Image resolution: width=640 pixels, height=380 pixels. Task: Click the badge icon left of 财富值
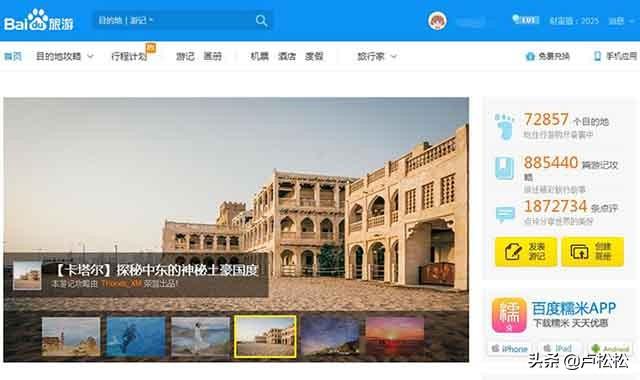coord(526,19)
